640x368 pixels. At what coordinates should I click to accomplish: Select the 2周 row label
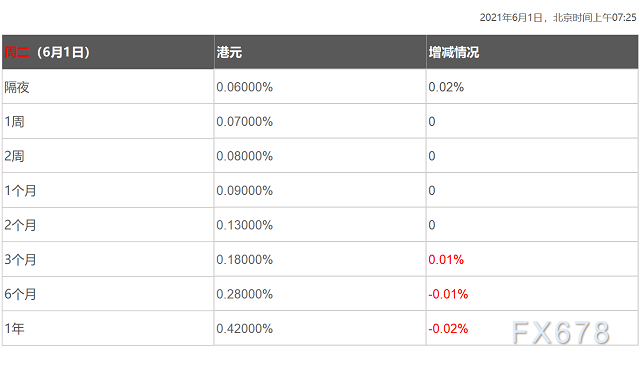[x=14, y=156]
